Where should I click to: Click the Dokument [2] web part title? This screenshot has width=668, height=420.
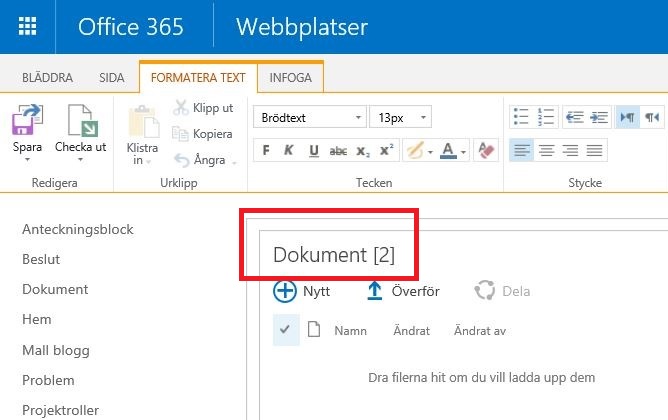pyautogui.click(x=334, y=255)
